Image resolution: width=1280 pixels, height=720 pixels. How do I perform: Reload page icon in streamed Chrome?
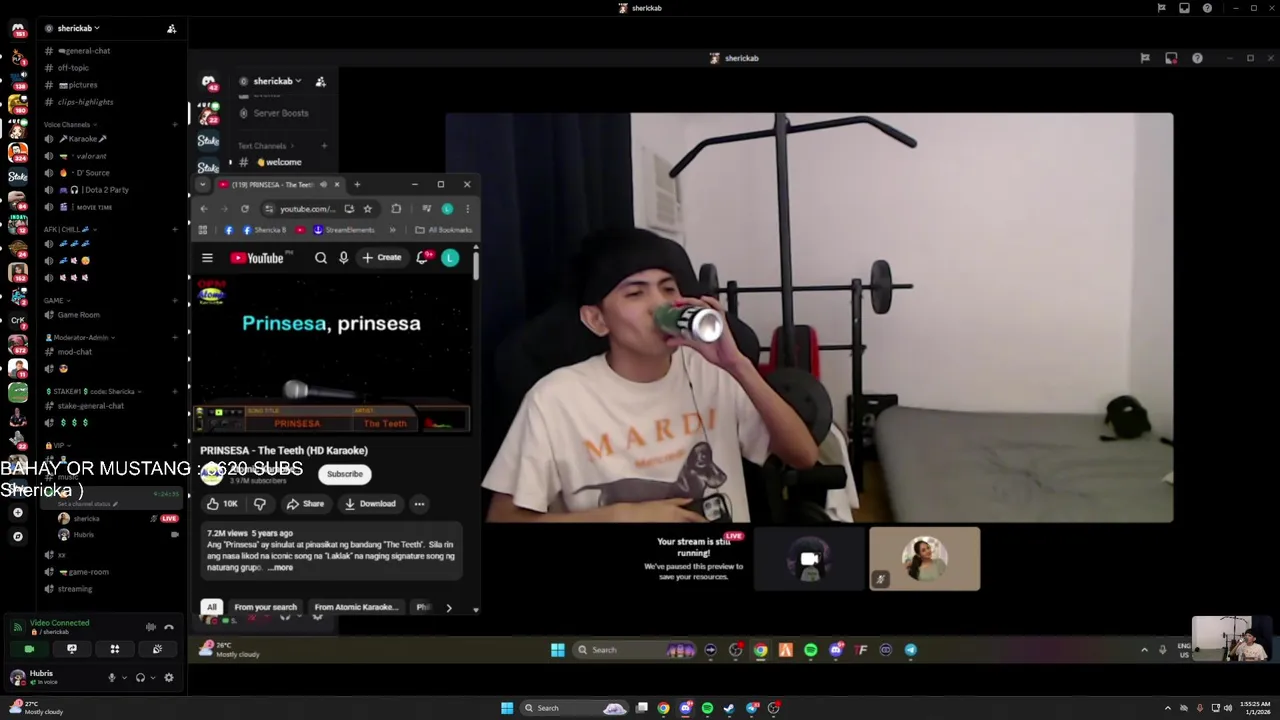point(244,209)
